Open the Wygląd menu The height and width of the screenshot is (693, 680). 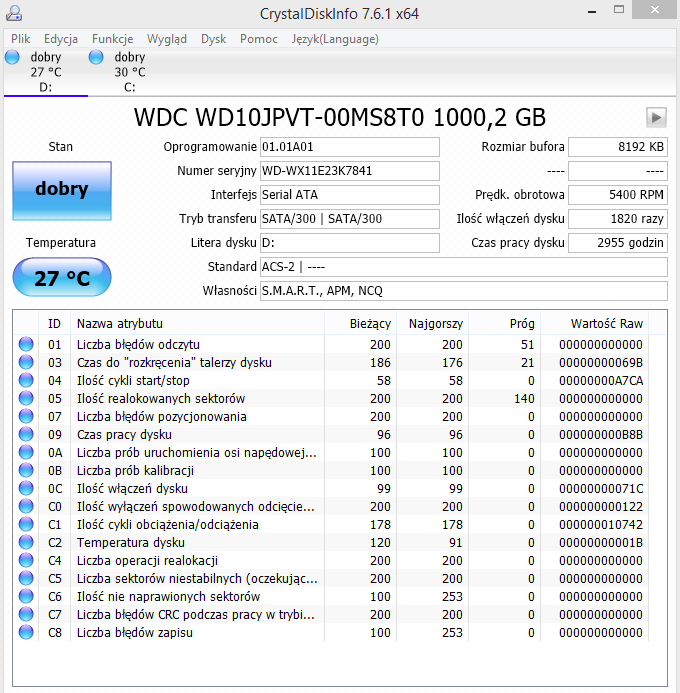point(167,39)
